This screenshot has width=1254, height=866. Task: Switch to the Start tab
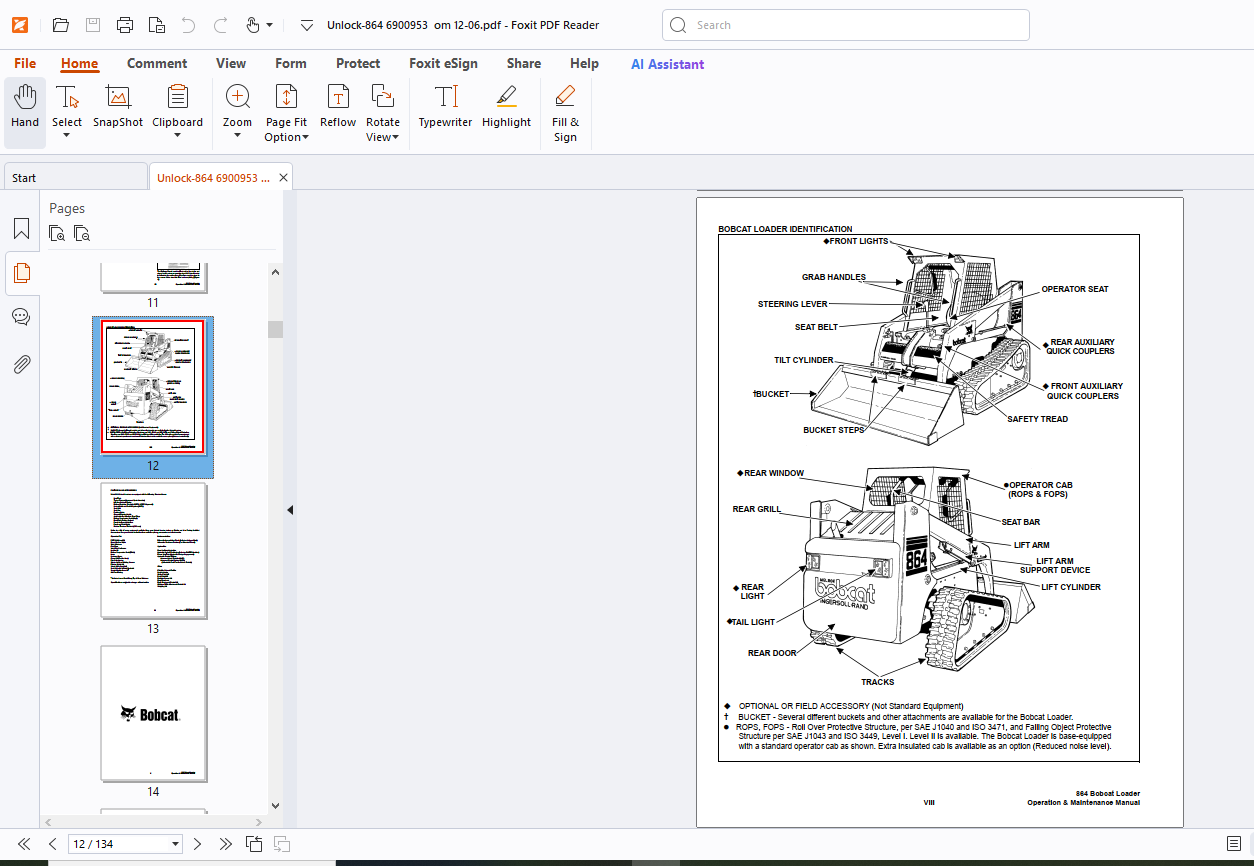coord(75,177)
